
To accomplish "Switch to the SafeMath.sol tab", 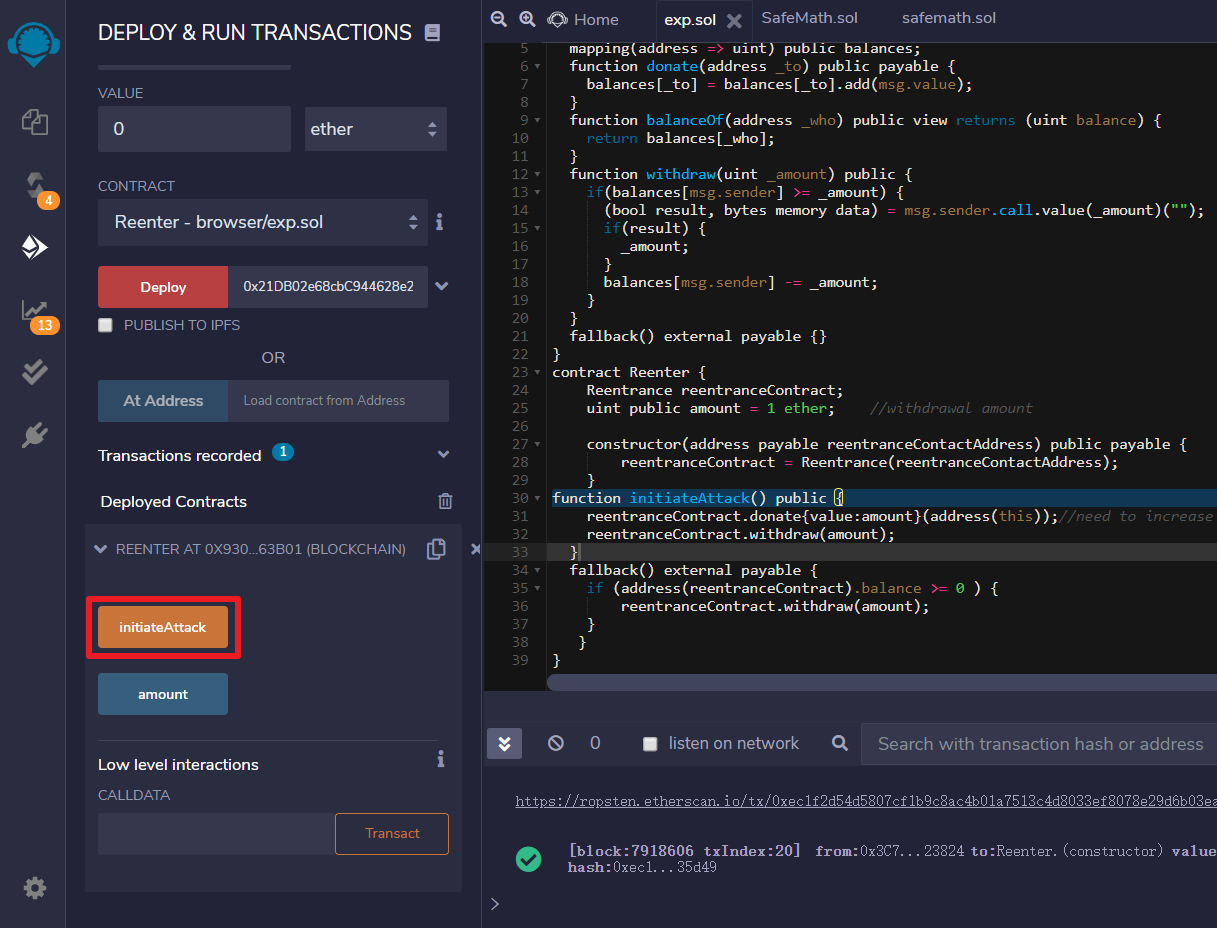I will [x=809, y=18].
